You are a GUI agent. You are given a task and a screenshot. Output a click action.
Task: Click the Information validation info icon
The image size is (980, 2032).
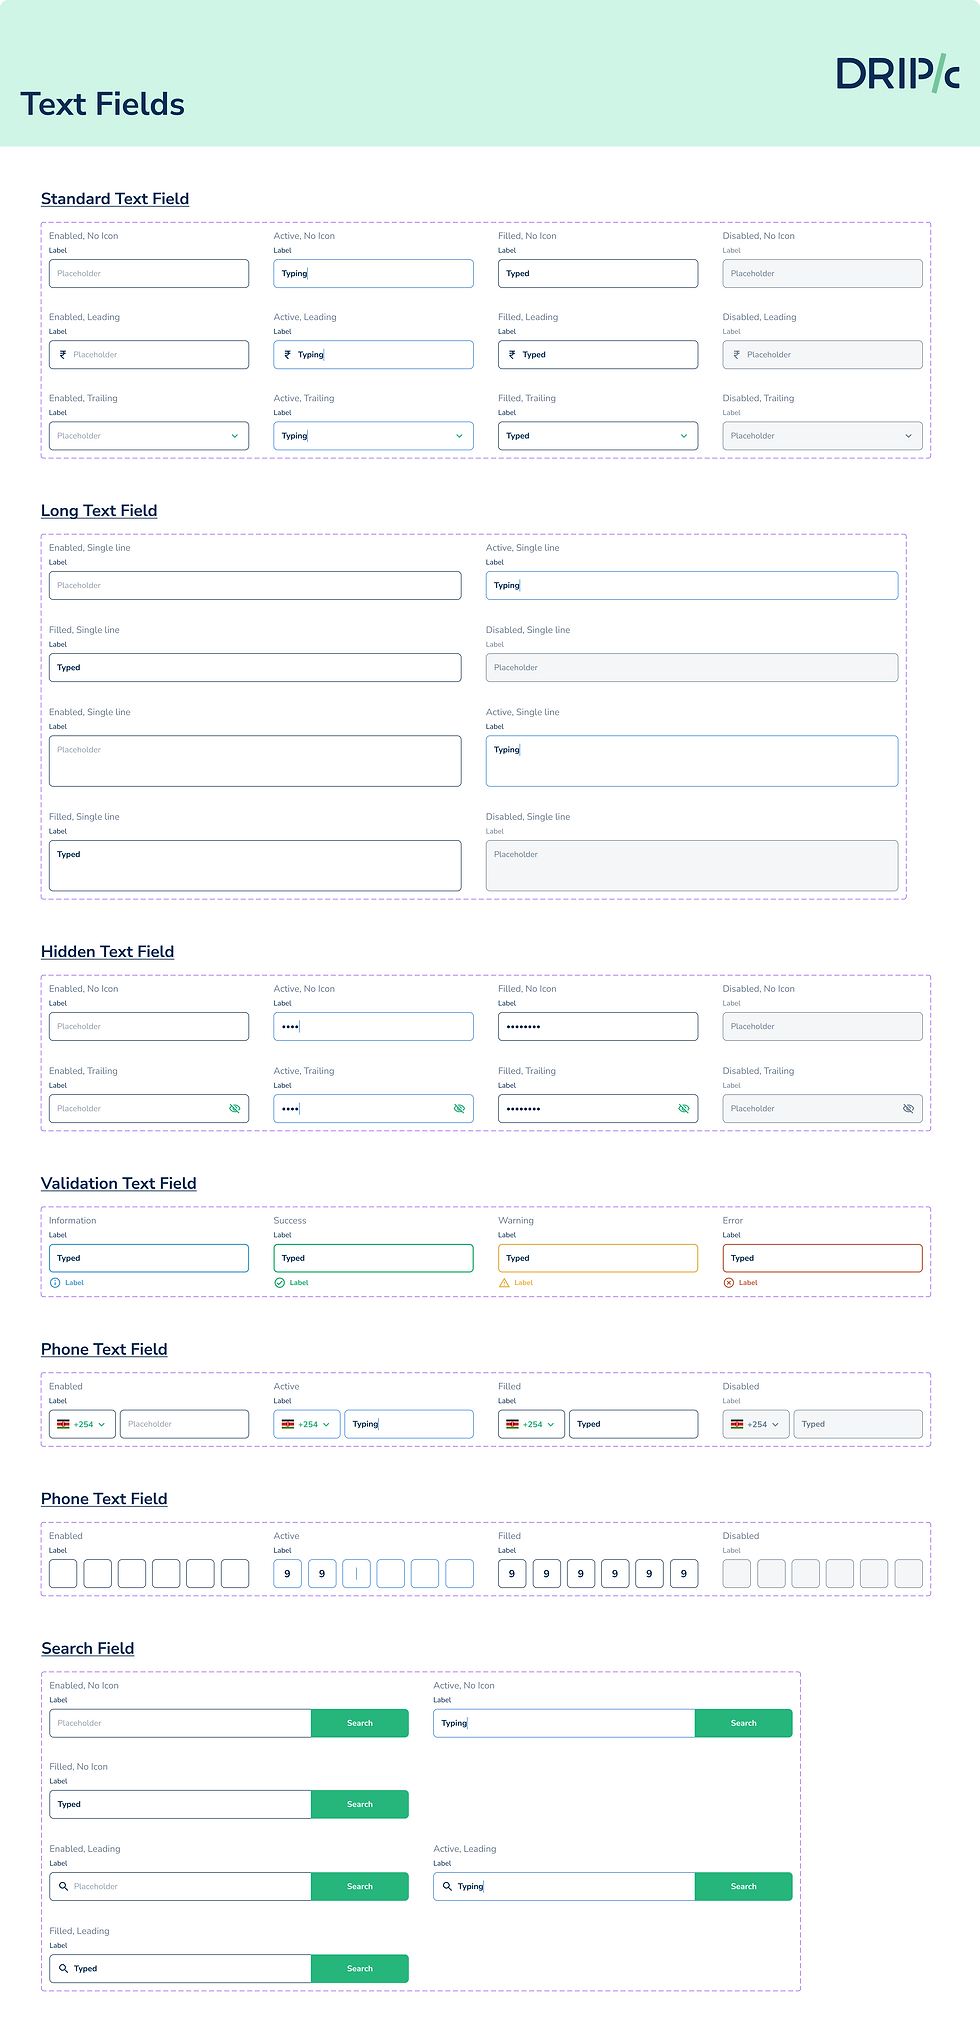(55, 1283)
